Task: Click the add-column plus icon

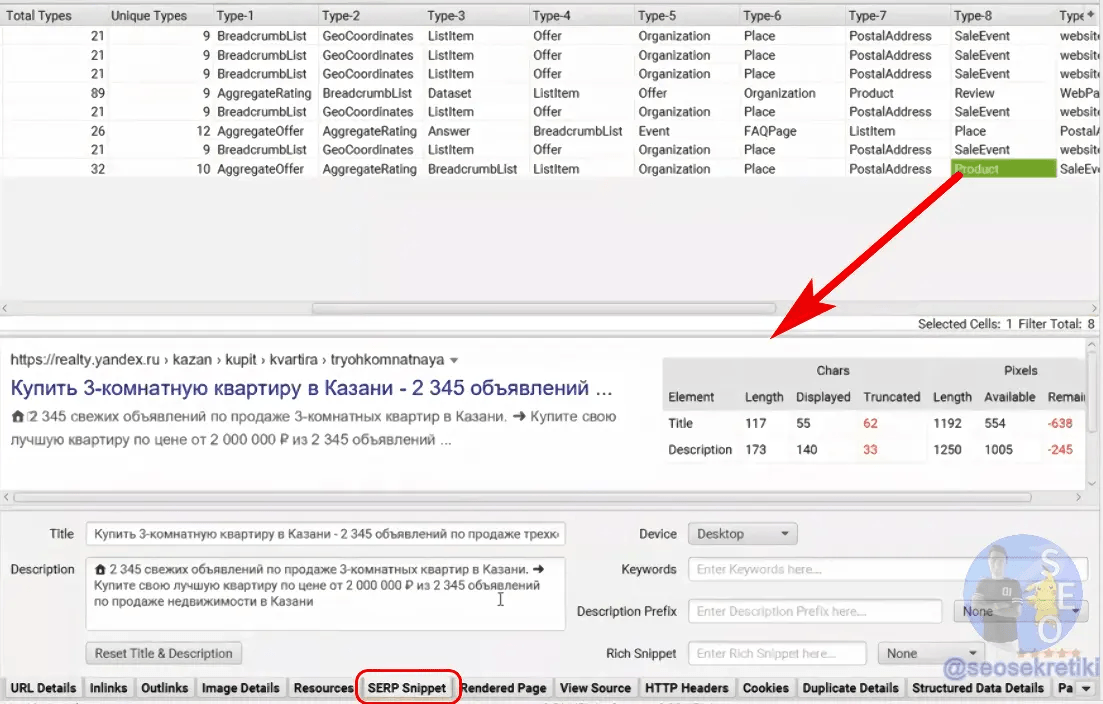Action: click(x=1091, y=14)
